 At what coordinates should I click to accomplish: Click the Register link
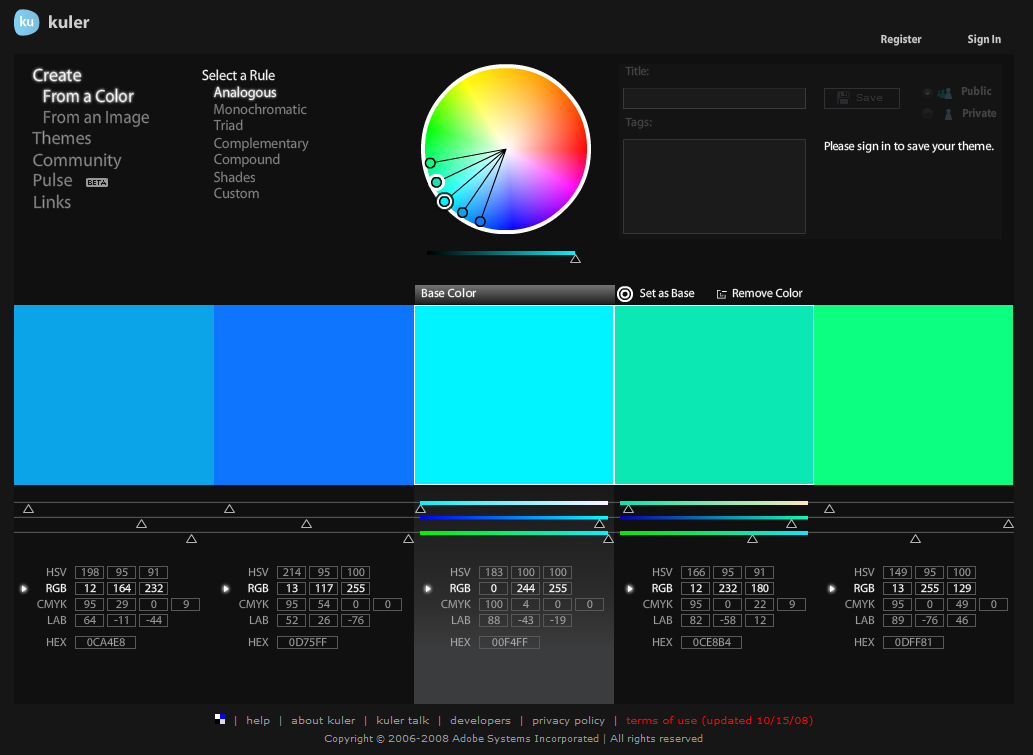[x=901, y=40]
